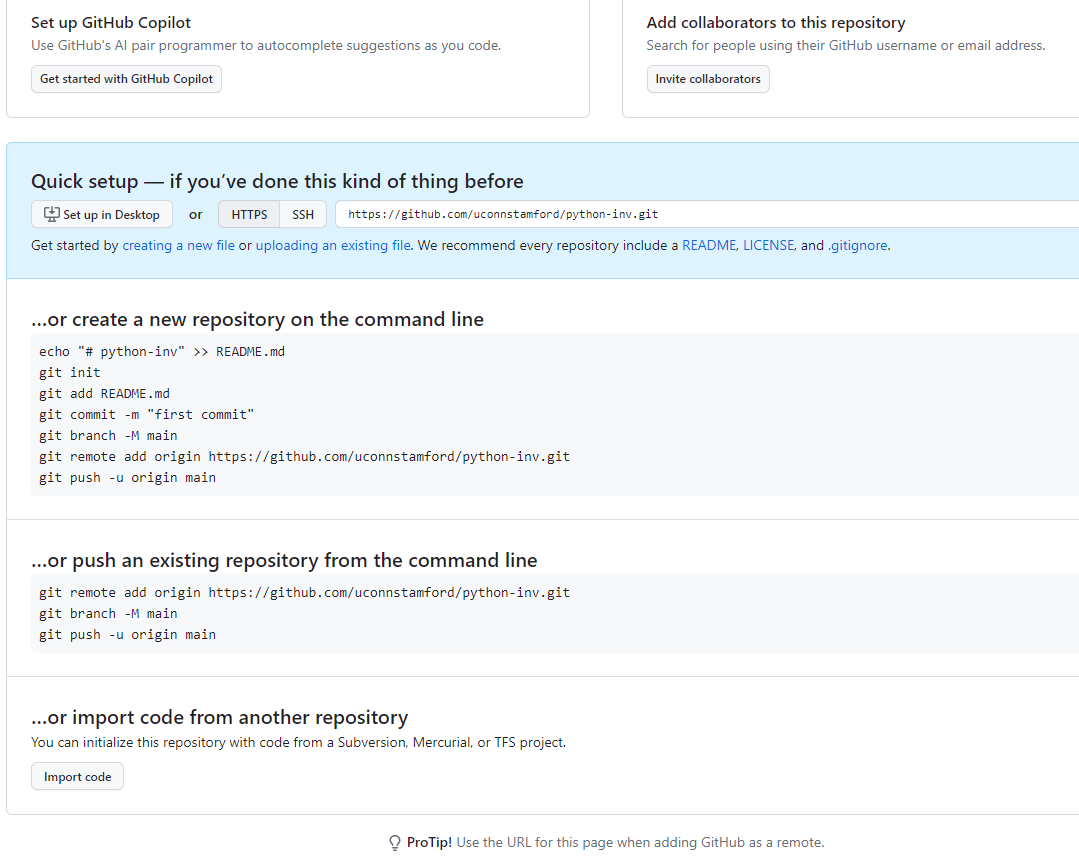This screenshot has height=858, width=1079.
Task: Click the Quick setup heading text
Action: (x=277, y=181)
